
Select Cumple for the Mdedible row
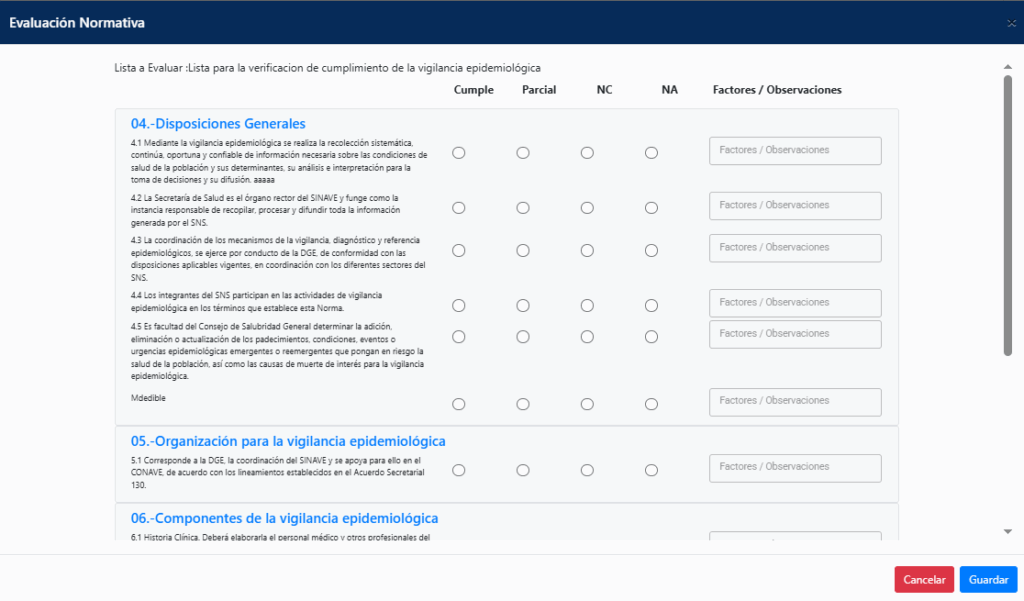[459, 404]
